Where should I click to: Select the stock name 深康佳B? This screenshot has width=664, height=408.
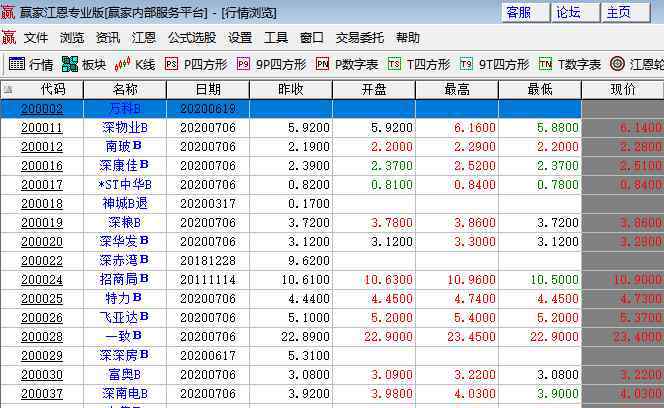click(x=124, y=166)
